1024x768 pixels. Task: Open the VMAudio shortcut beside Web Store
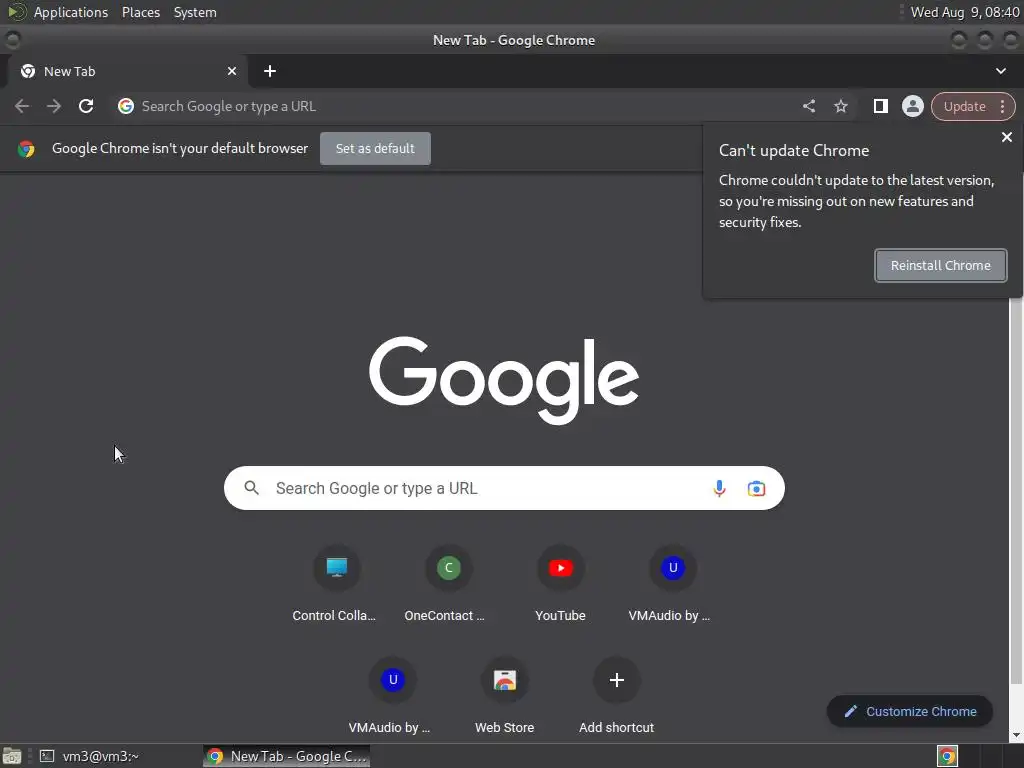pyautogui.click(x=392, y=694)
